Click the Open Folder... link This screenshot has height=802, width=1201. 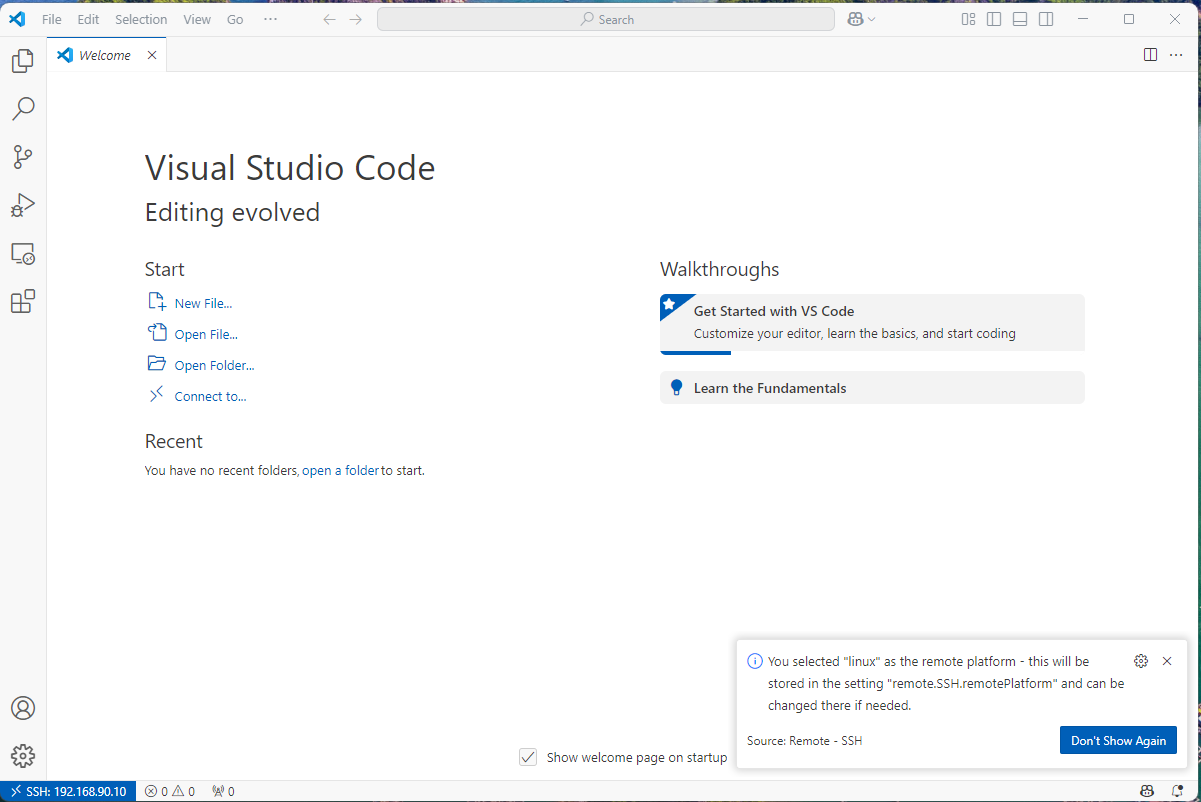coord(214,365)
